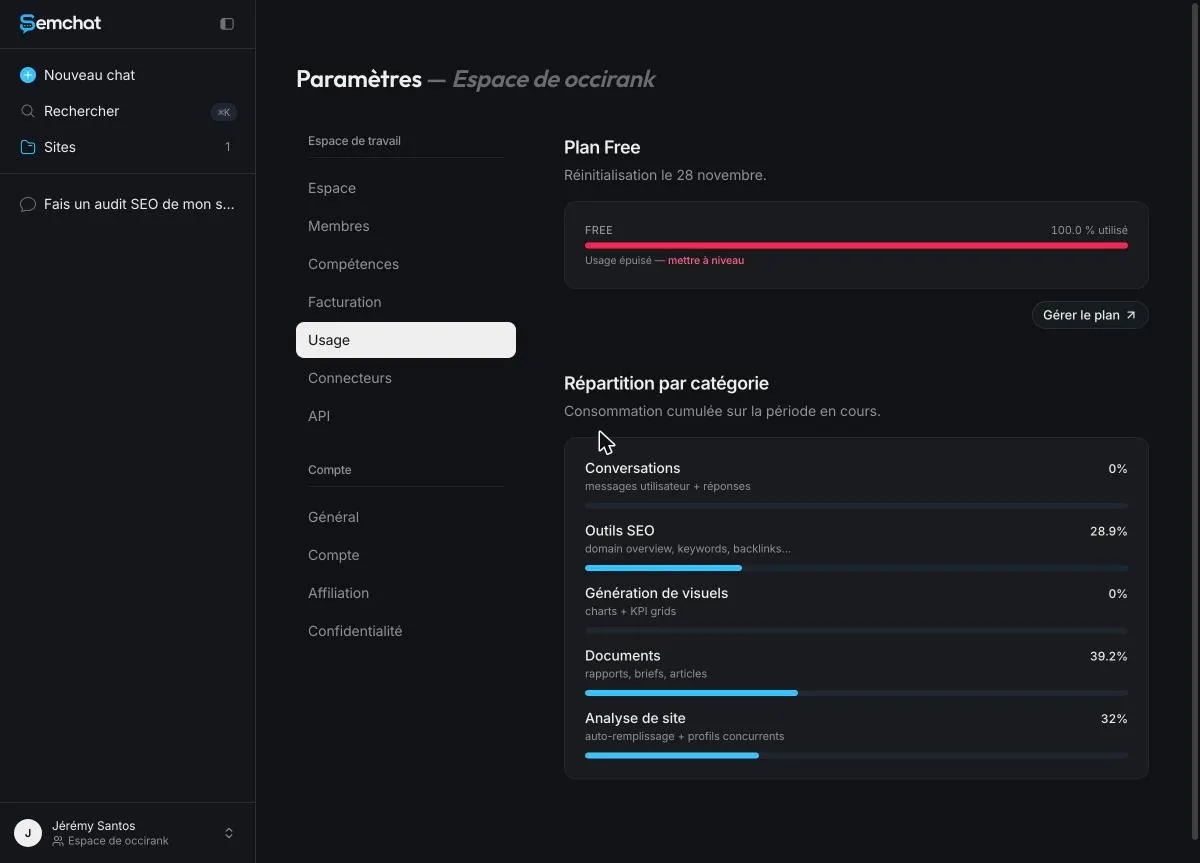Click the Génération de visuels usage bar
Viewport: 1200px width, 863px height.
(x=856, y=631)
